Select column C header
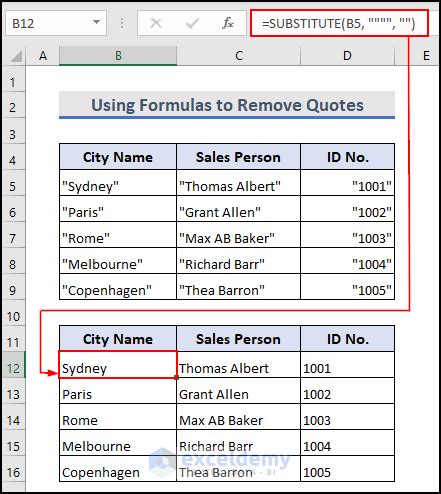 click(x=239, y=56)
